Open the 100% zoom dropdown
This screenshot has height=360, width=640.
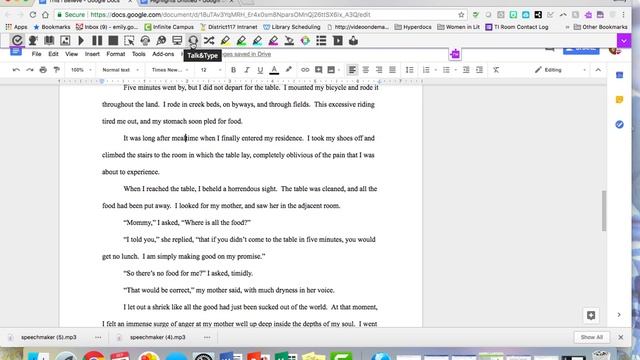[81, 70]
